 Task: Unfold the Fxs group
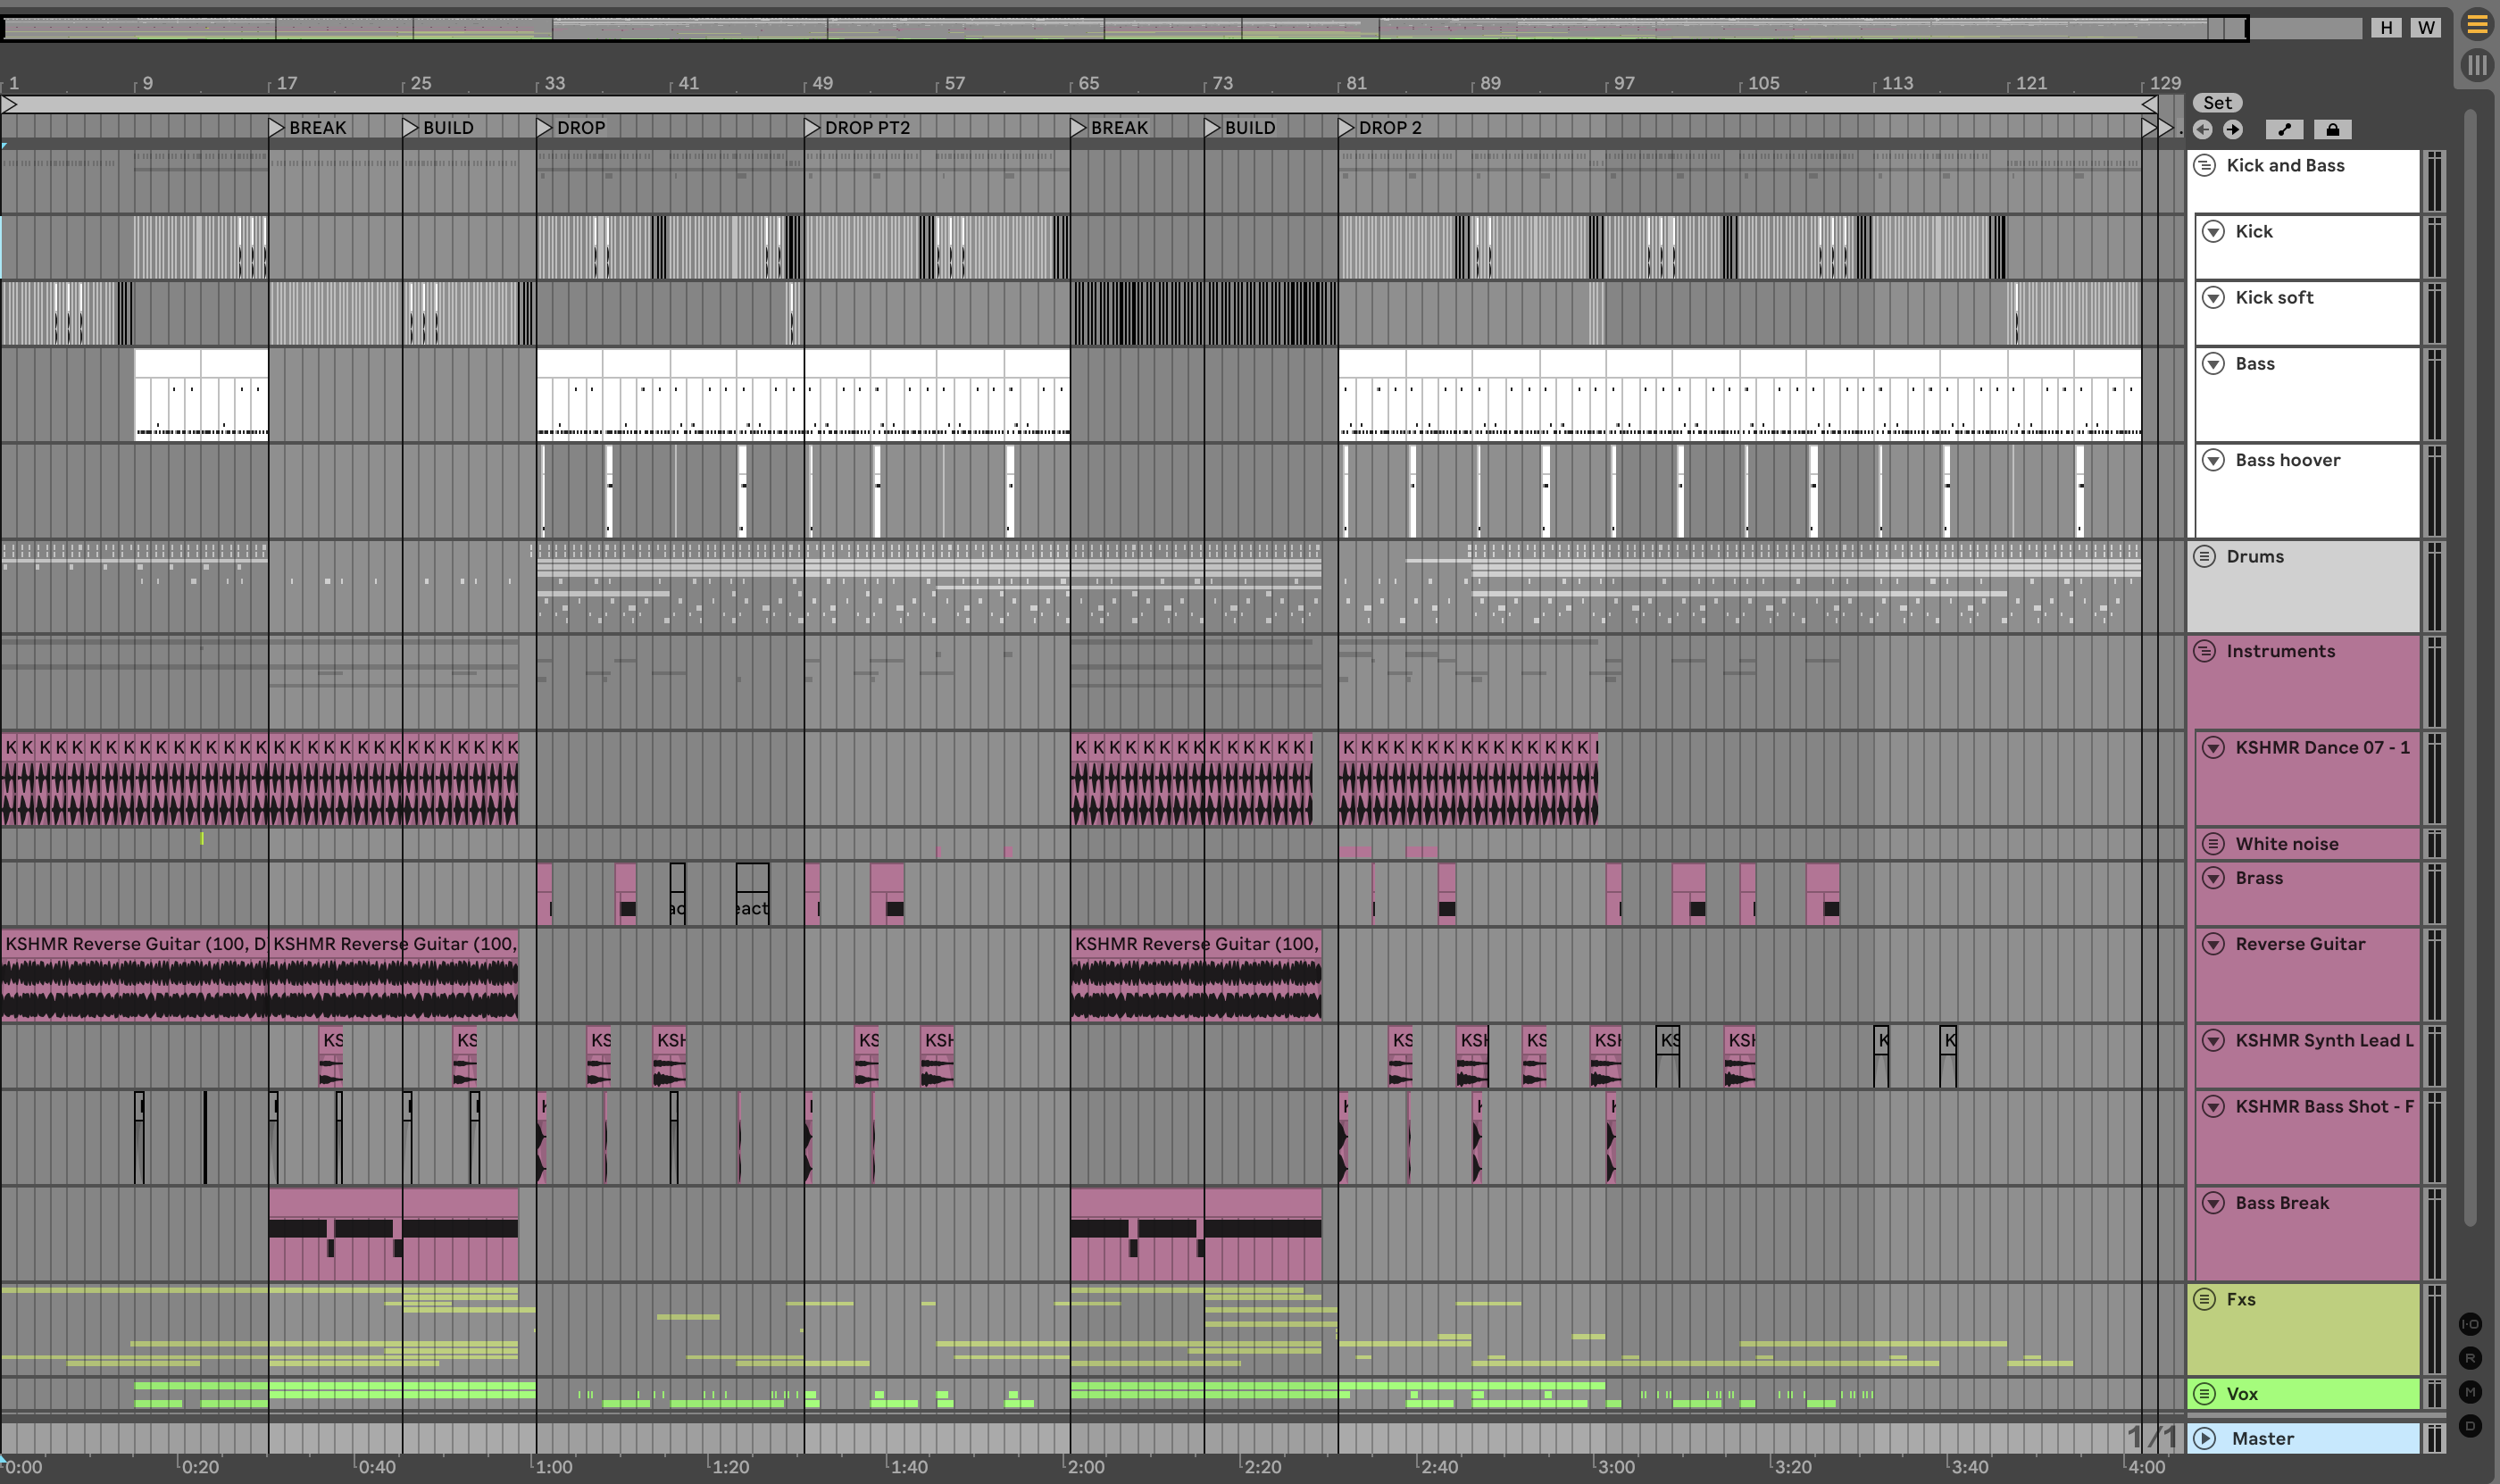(2205, 1299)
